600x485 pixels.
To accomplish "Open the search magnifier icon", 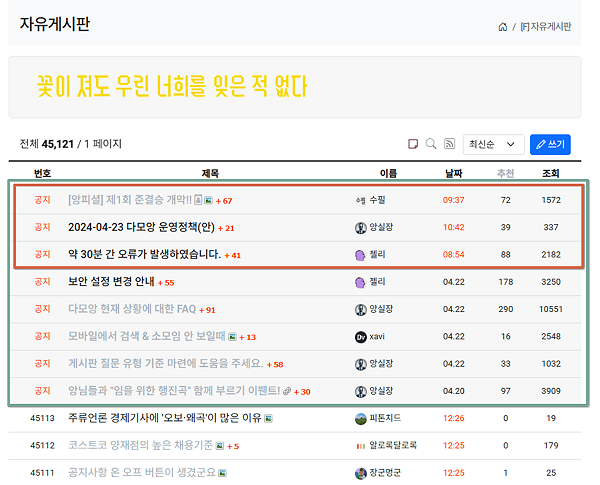I will (431, 144).
